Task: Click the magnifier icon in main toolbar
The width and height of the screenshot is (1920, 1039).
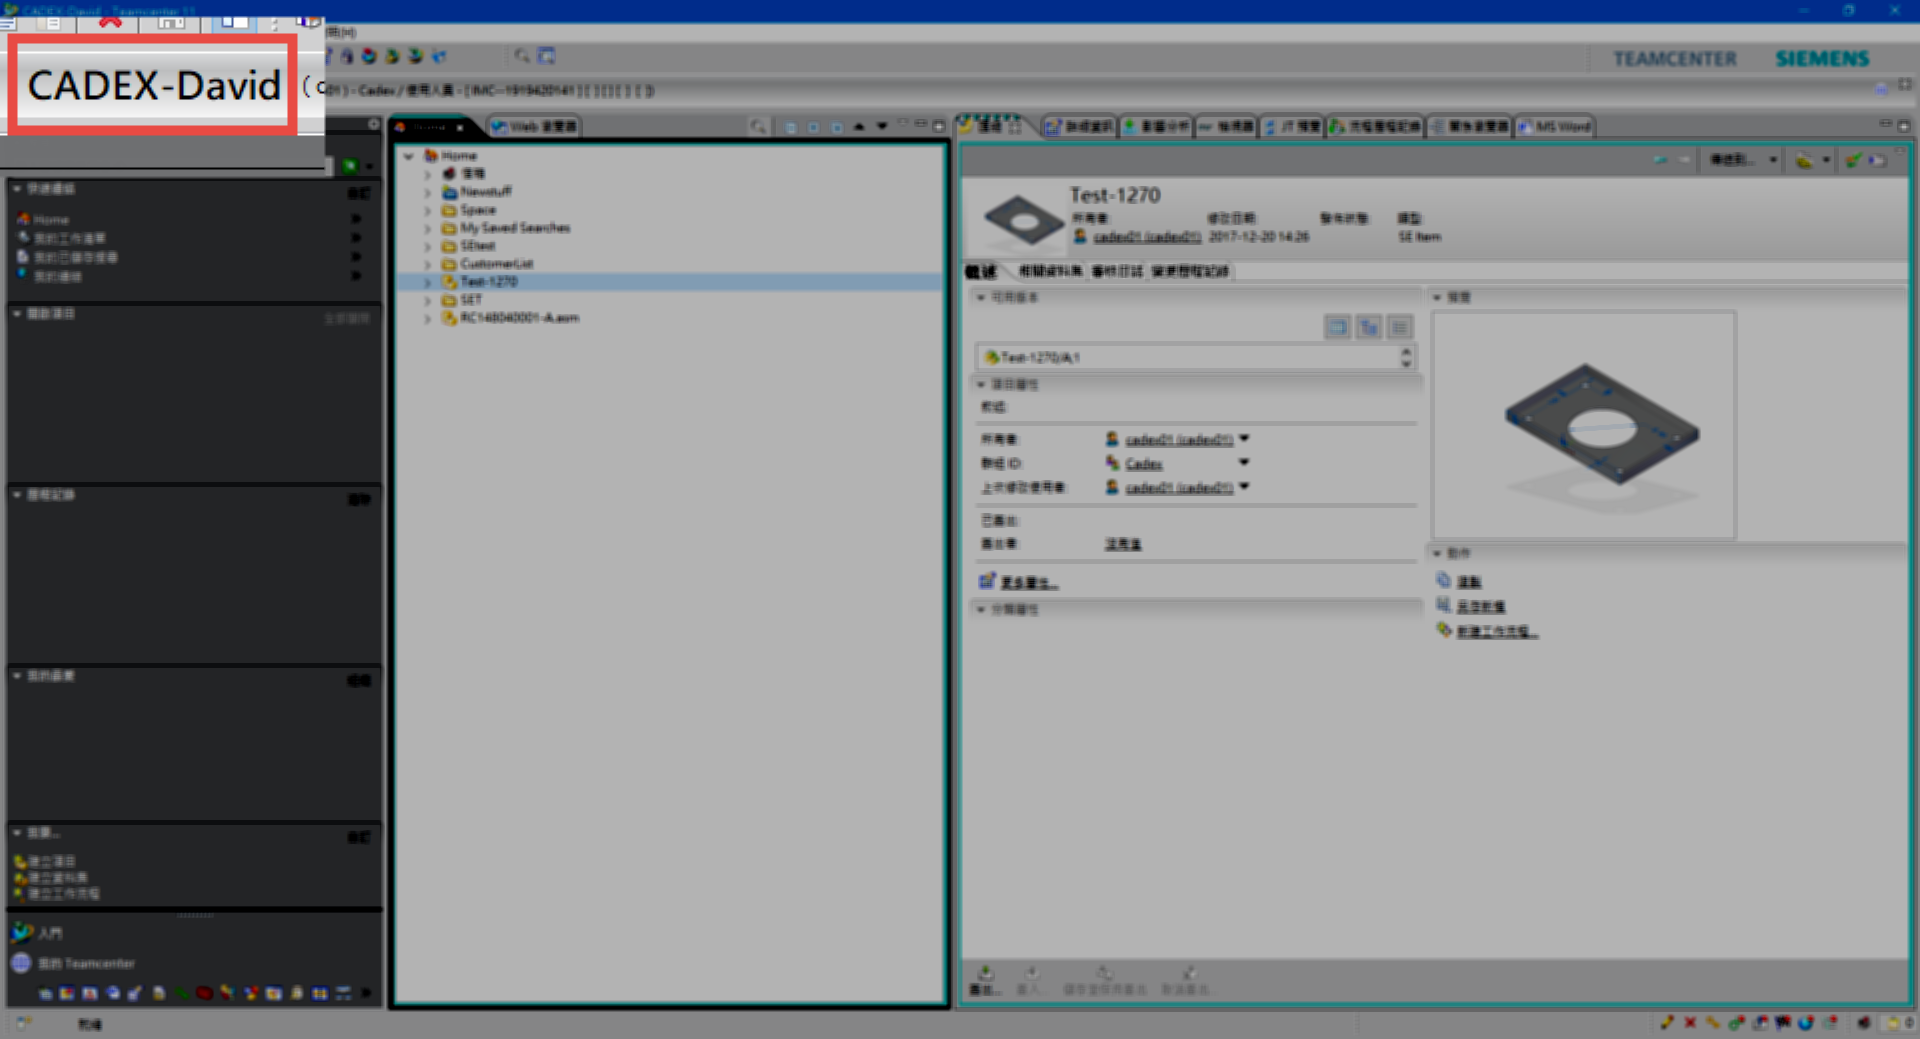Action: click(x=521, y=56)
